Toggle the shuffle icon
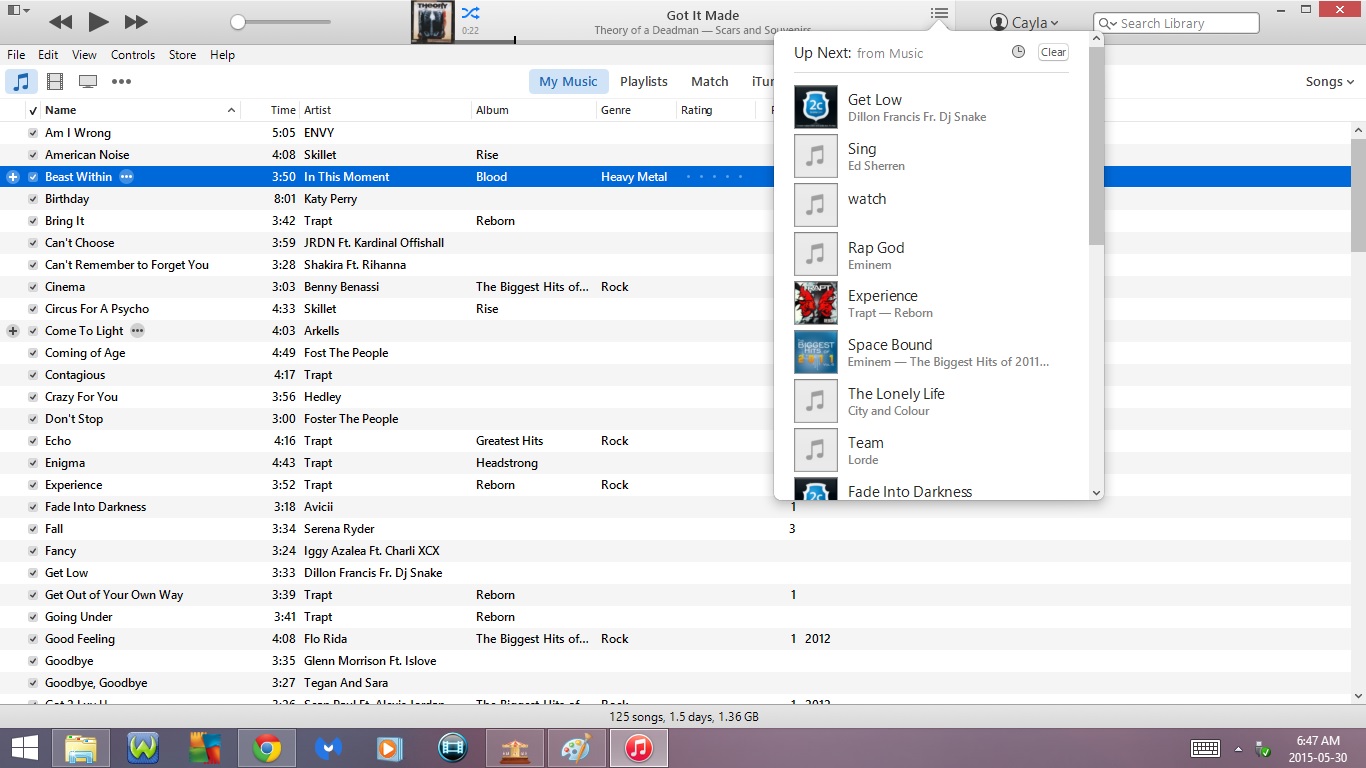 click(x=470, y=13)
